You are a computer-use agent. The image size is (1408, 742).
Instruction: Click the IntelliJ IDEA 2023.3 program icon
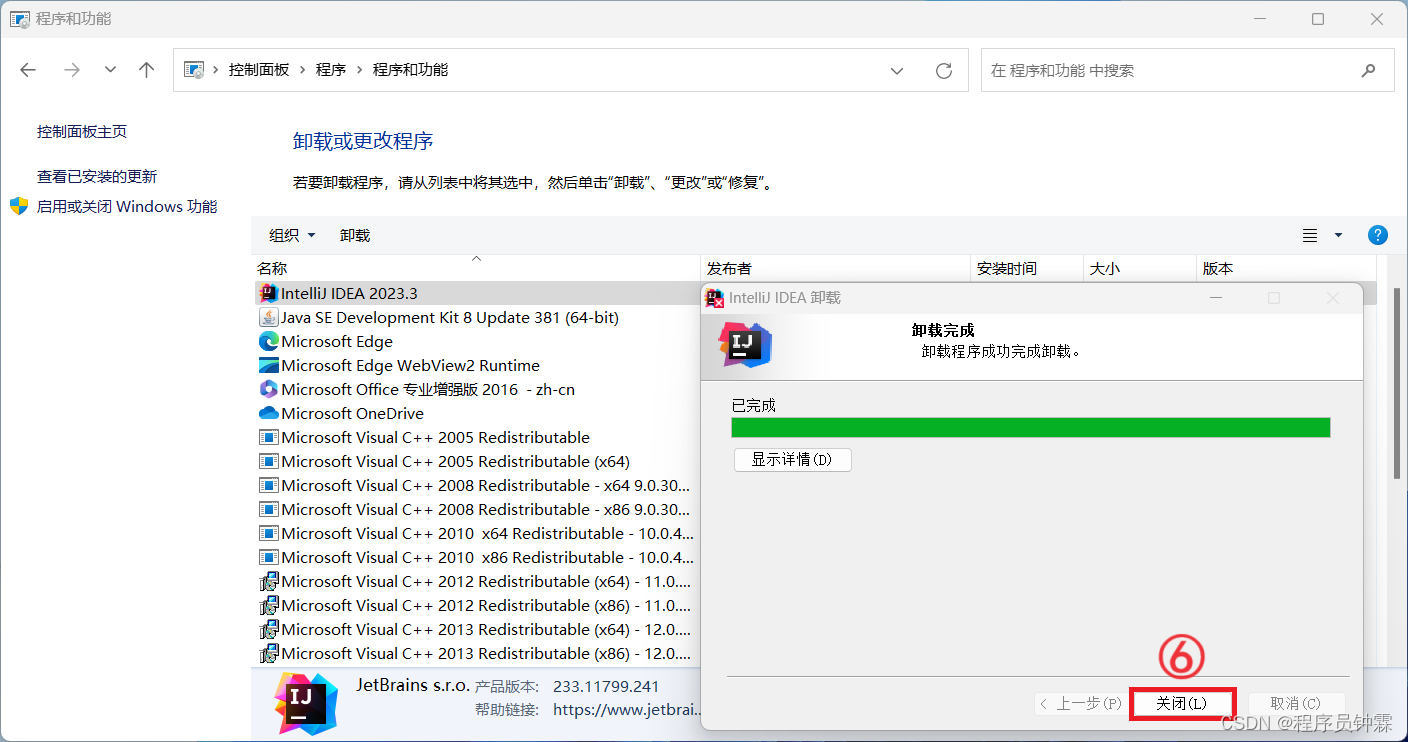268,293
